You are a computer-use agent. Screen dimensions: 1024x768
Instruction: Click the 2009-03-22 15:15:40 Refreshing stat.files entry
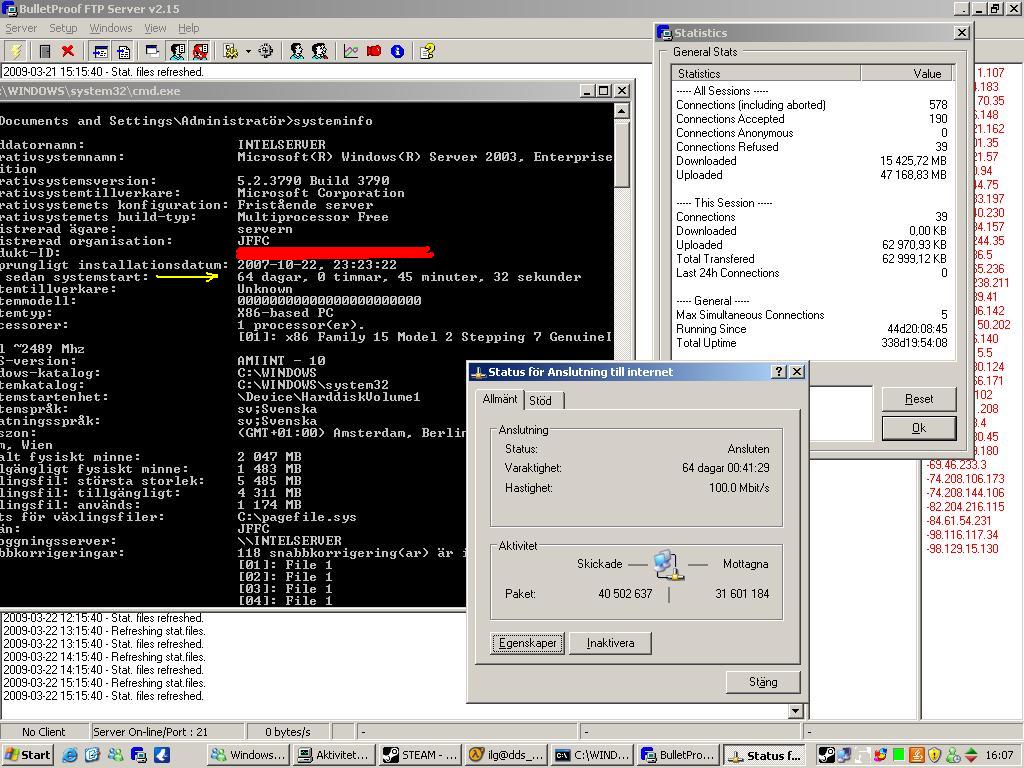click(x=104, y=683)
